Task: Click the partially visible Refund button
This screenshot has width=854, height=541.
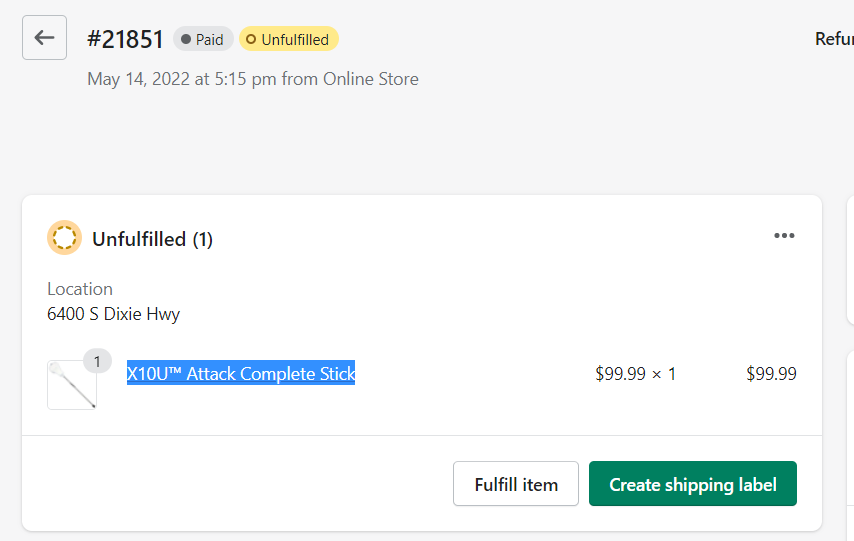Action: tap(834, 39)
